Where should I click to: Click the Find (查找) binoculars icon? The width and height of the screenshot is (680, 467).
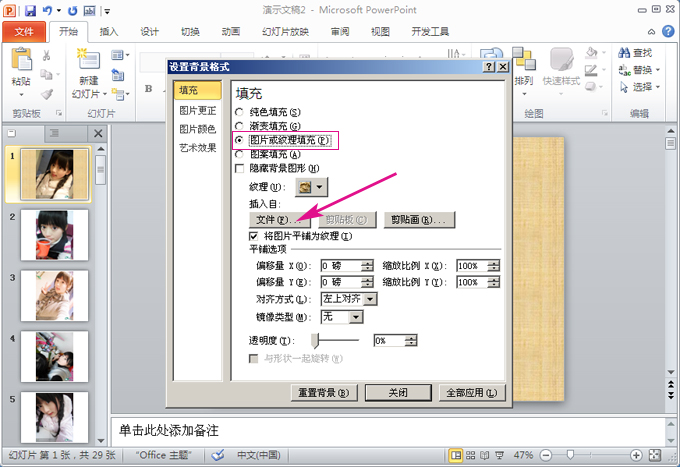tap(624, 53)
